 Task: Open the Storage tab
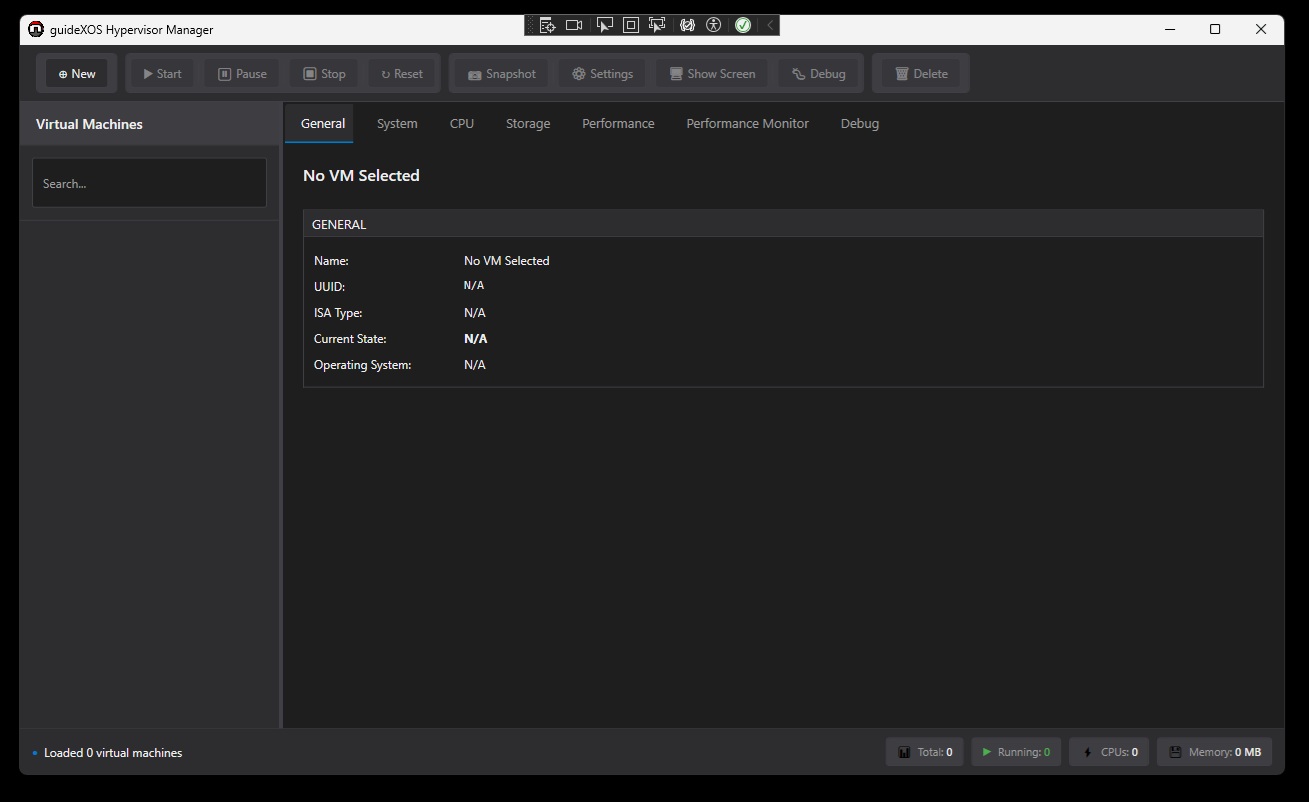(528, 123)
